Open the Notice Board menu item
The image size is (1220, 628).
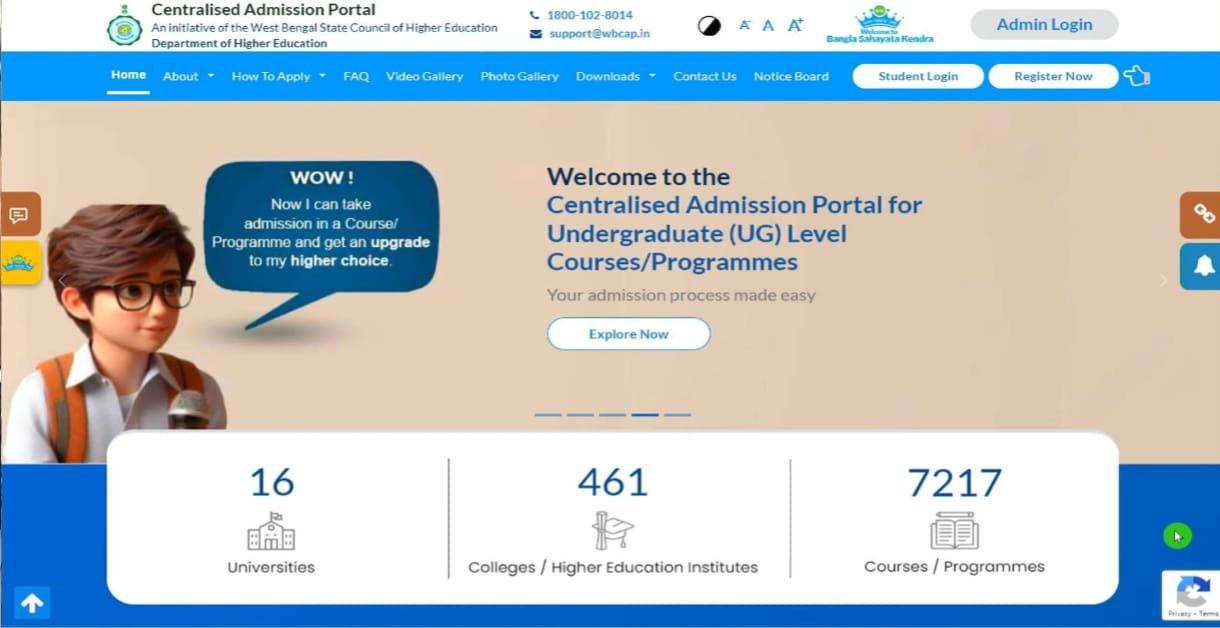click(791, 76)
